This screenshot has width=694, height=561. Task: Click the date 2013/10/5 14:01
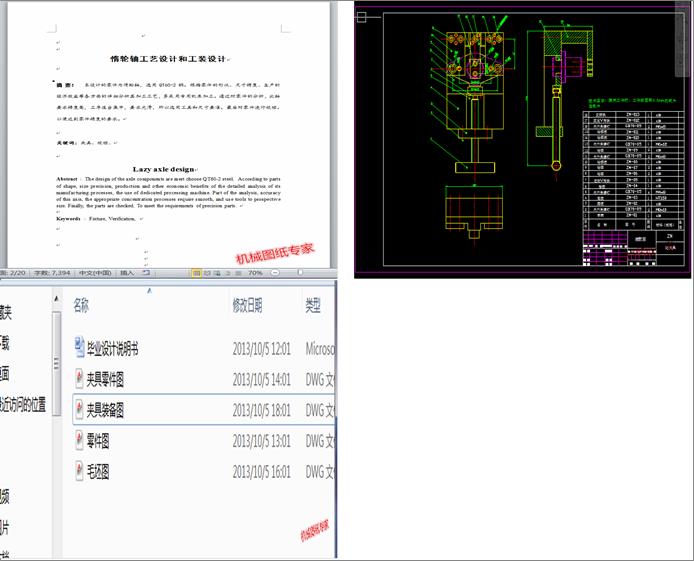coord(262,380)
